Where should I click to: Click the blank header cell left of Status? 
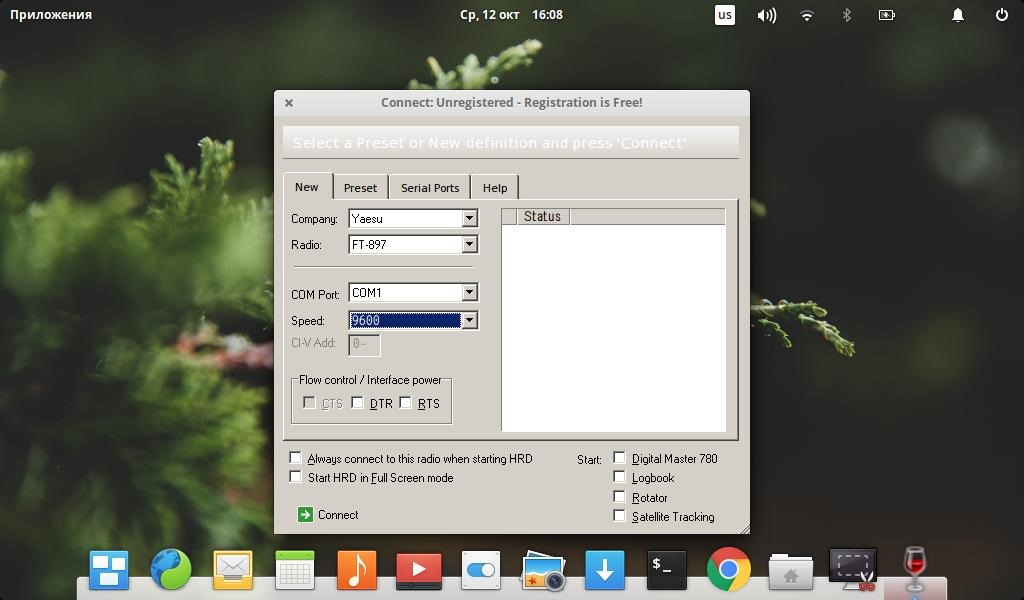pos(509,217)
